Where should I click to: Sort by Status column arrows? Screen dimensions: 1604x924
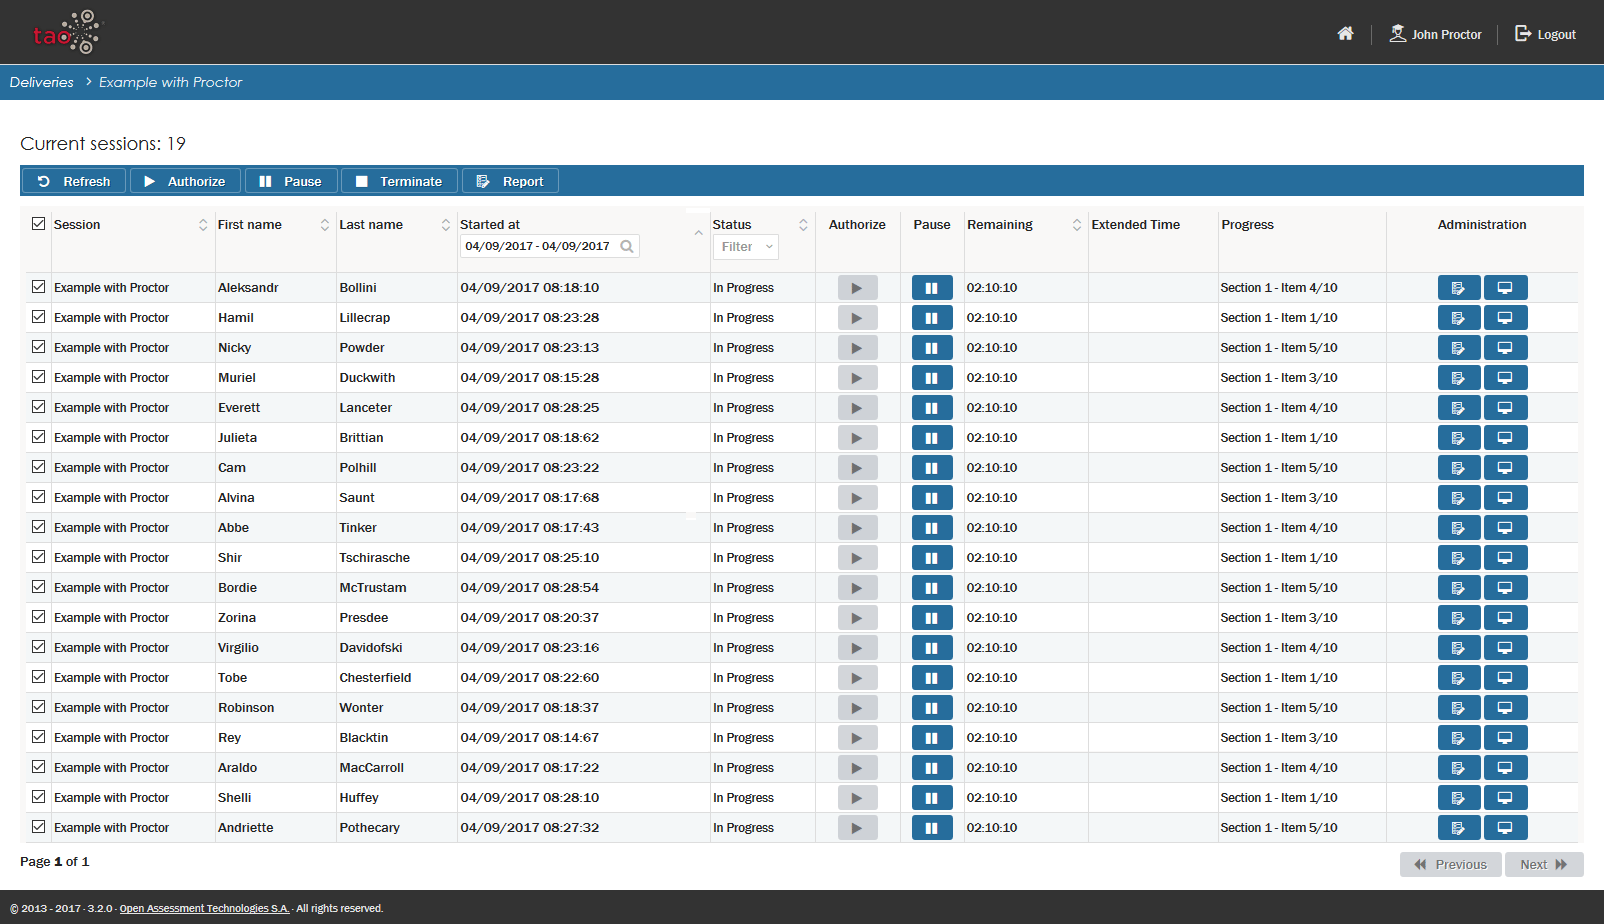click(803, 225)
